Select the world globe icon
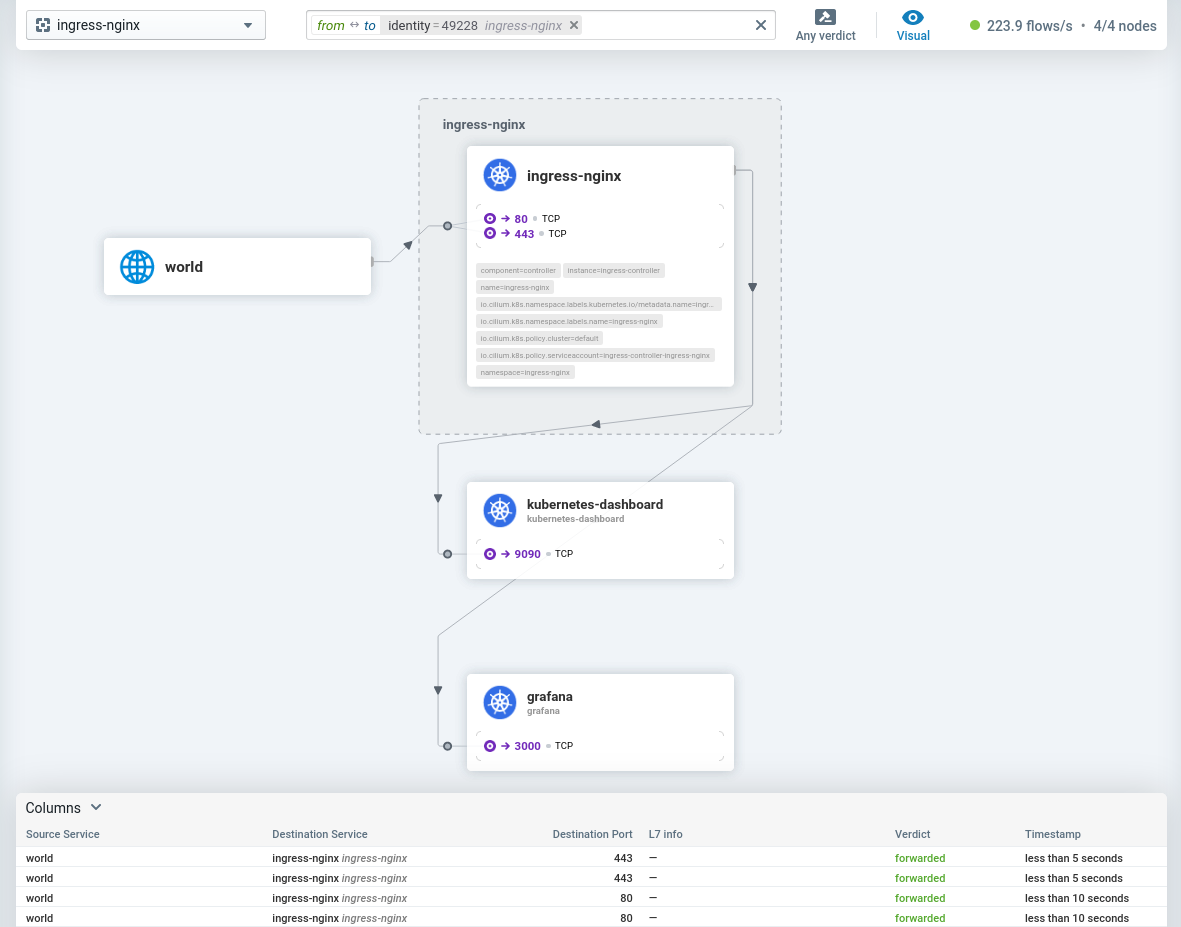 137,267
